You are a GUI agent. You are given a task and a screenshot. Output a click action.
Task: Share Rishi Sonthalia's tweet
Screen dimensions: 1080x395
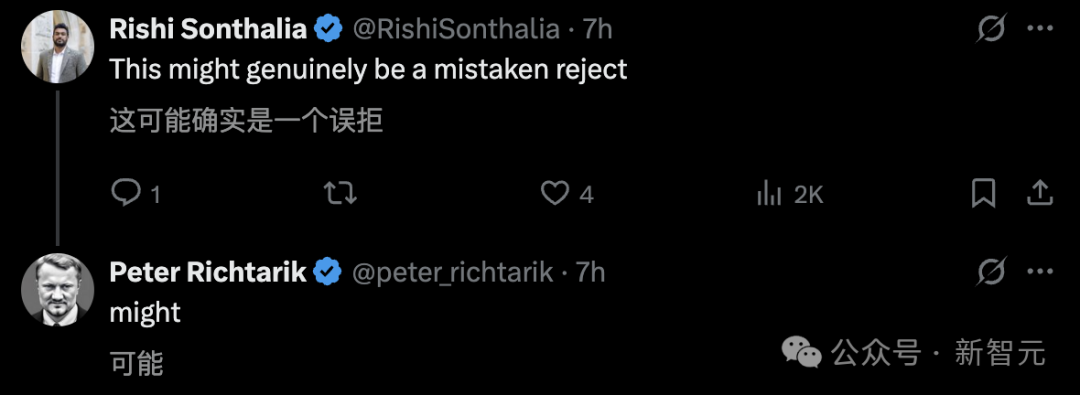pyautogui.click(x=1039, y=194)
